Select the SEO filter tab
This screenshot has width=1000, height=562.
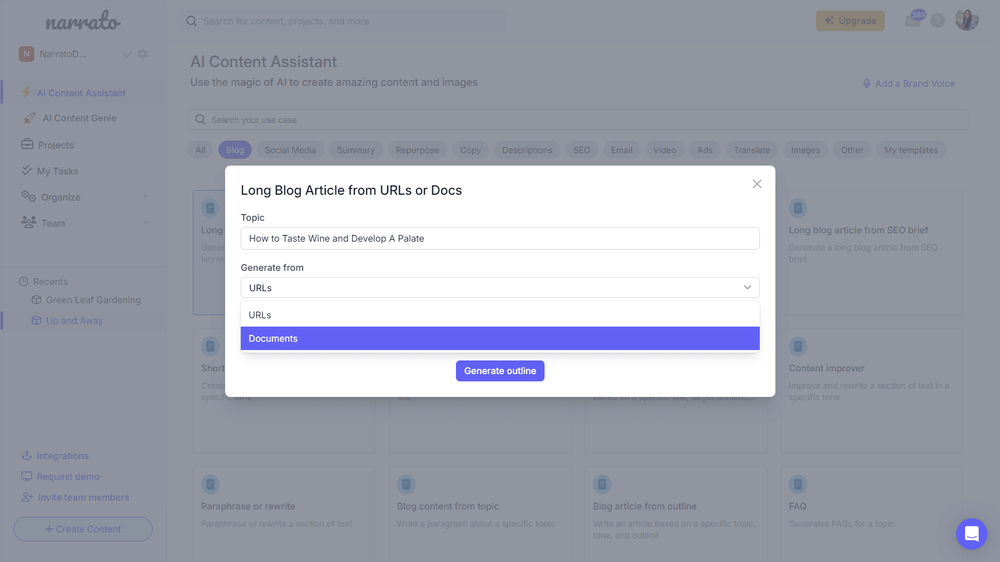[x=582, y=150]
